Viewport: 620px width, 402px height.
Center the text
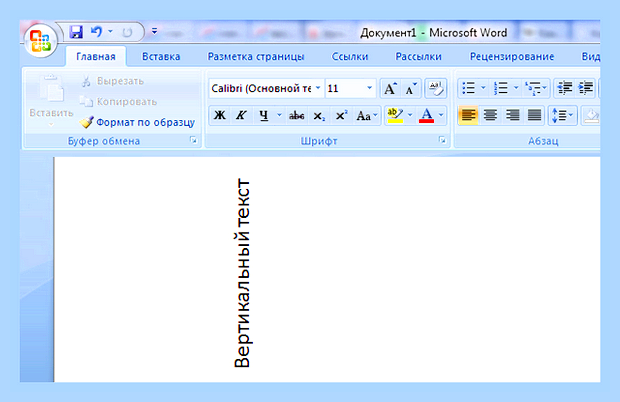coord(490,115)
